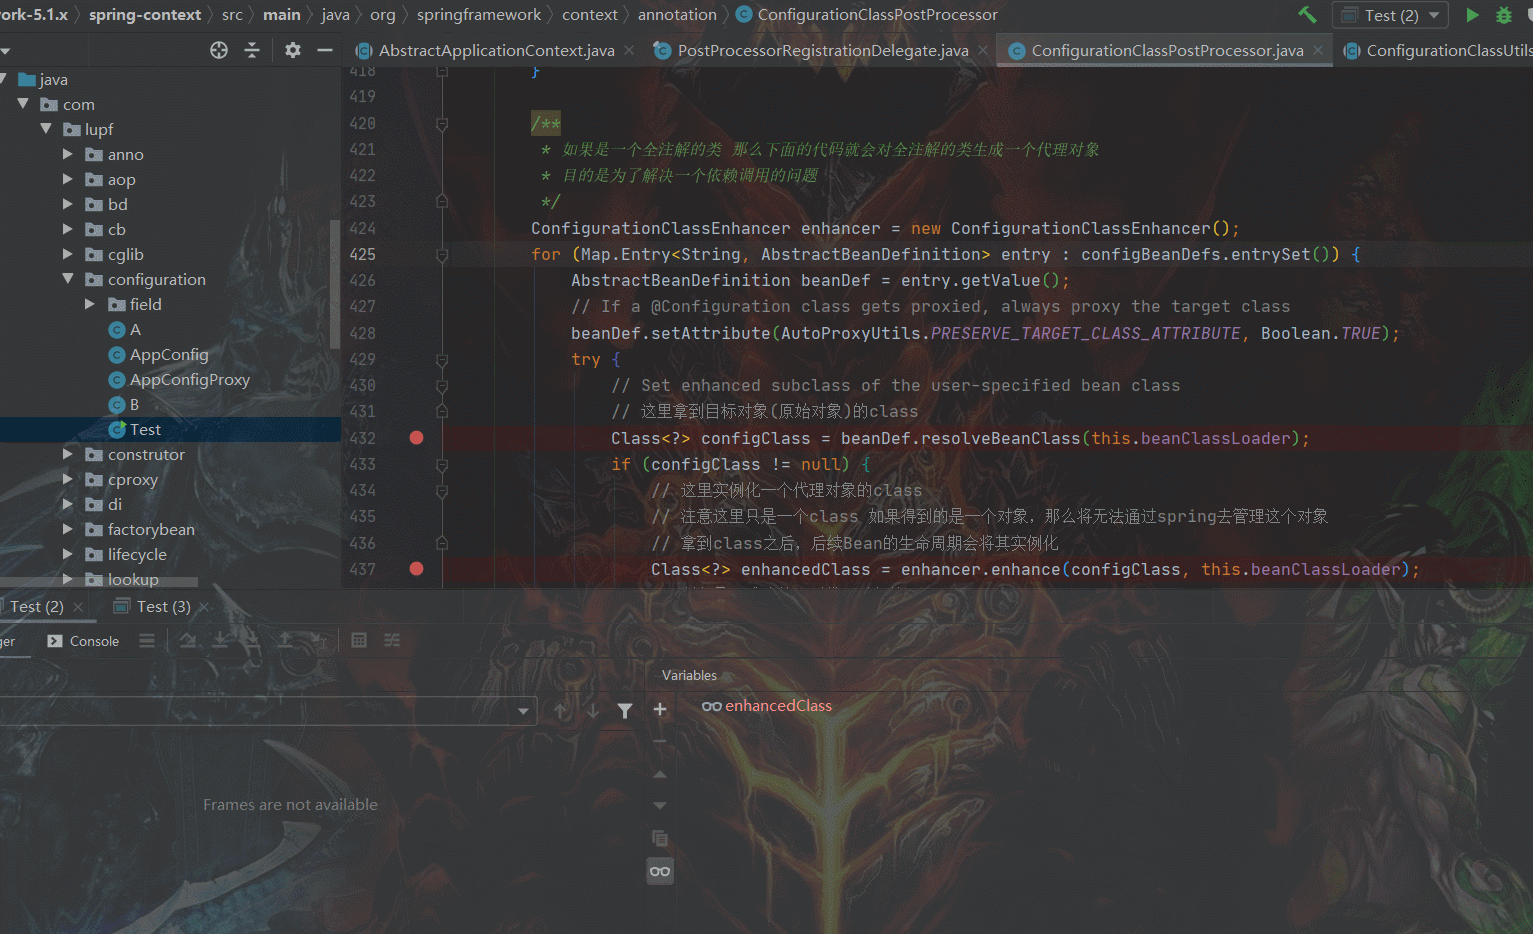
Task: Click the Show Execution Point icon
Action: pyautogui.click(x=147, y=640)
